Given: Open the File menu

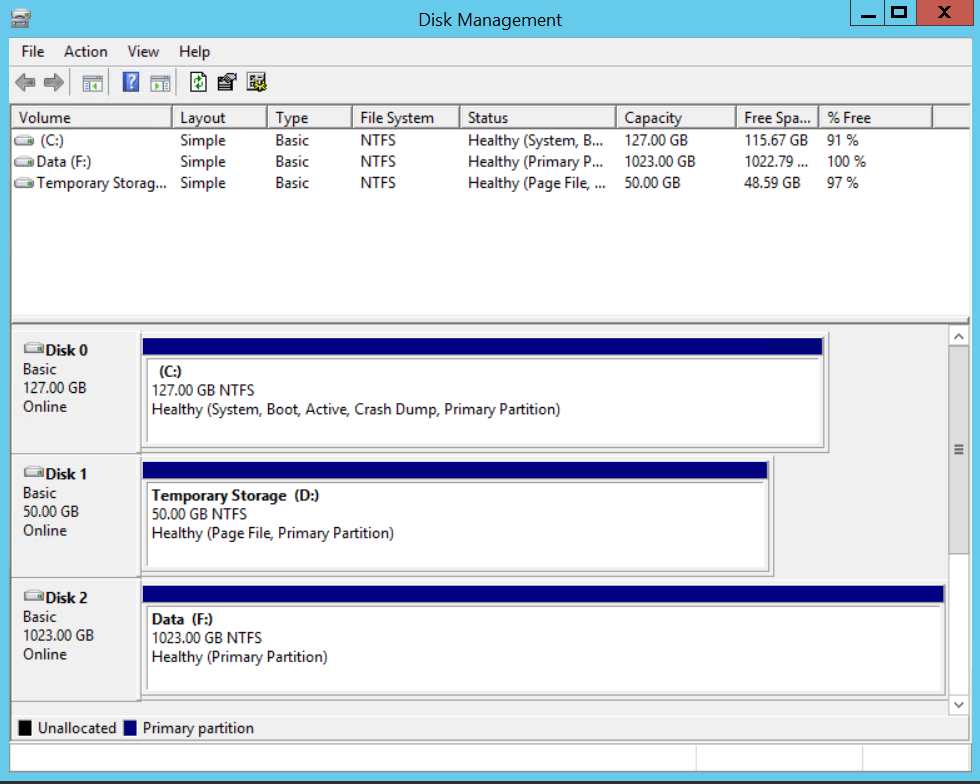Looking at the screenshot, I should tap(32, 51).
